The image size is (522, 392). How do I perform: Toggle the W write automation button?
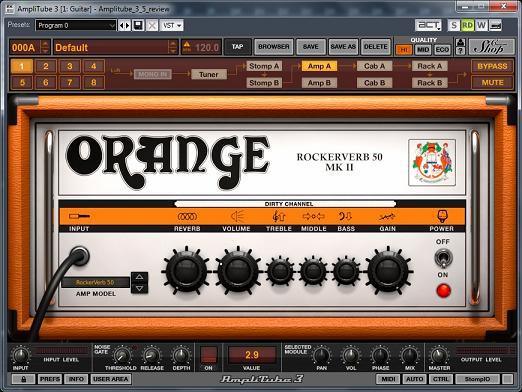tap(481, 25)
